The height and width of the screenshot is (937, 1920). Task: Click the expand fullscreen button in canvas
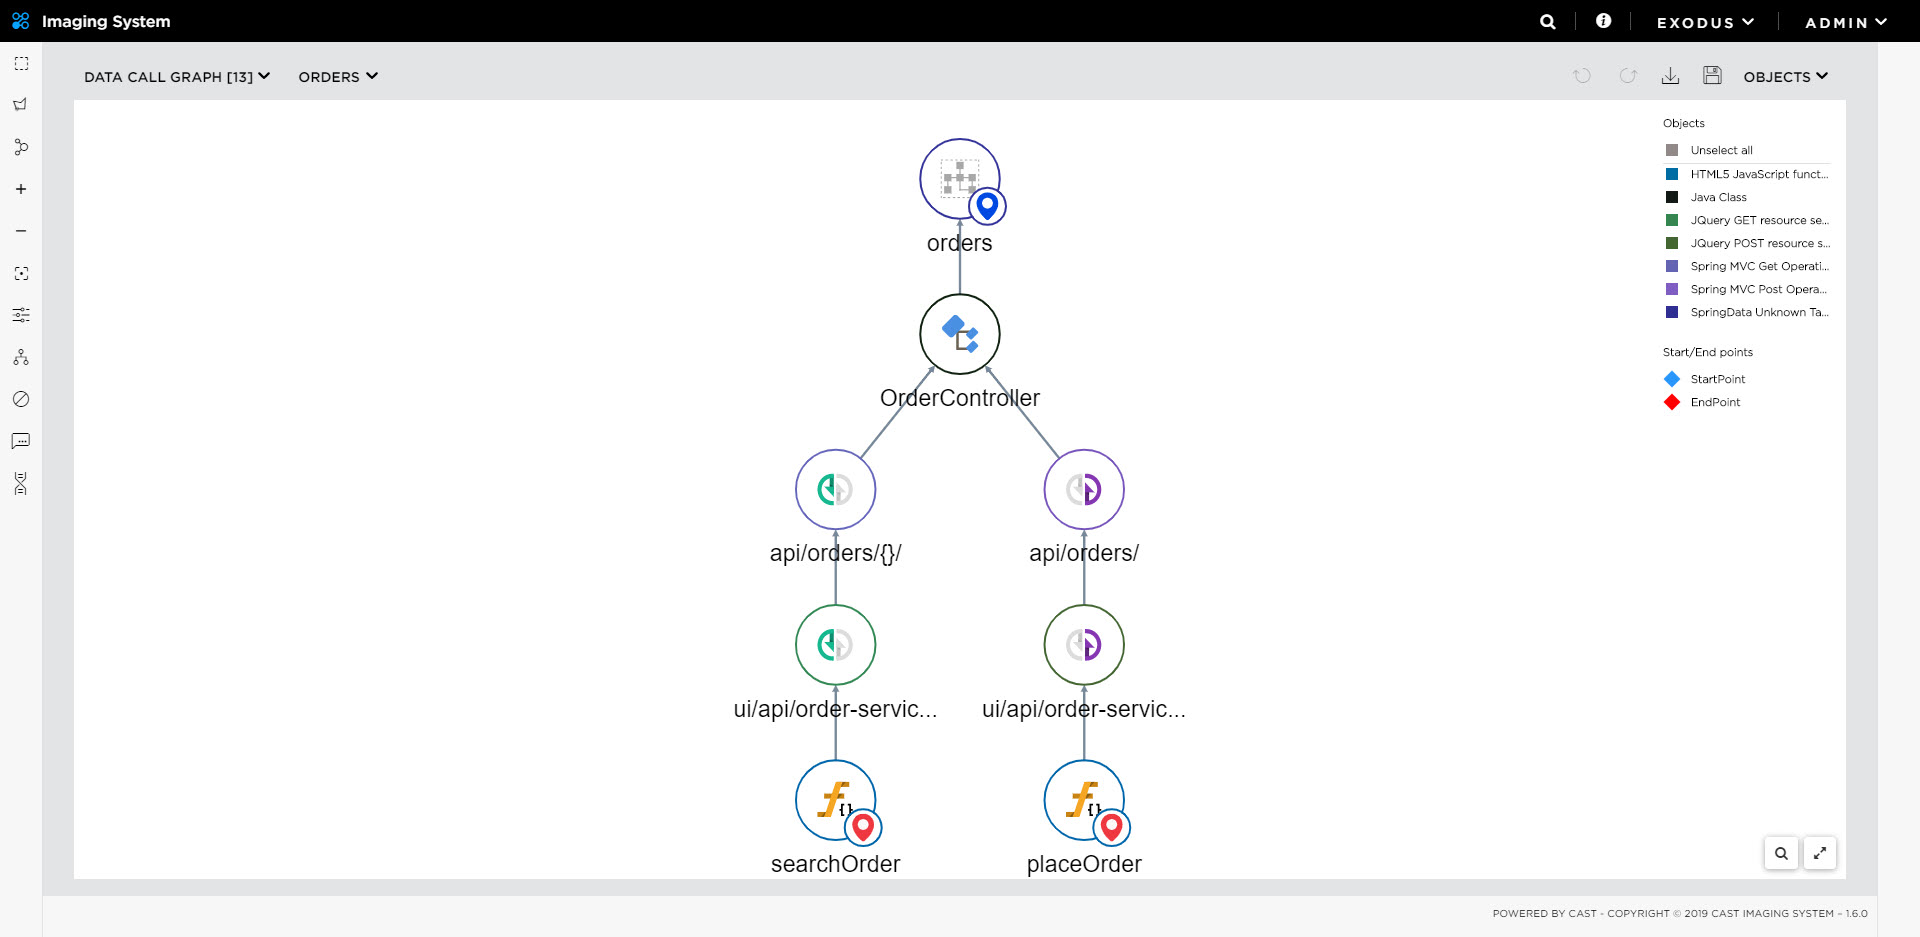(x=1820, y=853)
